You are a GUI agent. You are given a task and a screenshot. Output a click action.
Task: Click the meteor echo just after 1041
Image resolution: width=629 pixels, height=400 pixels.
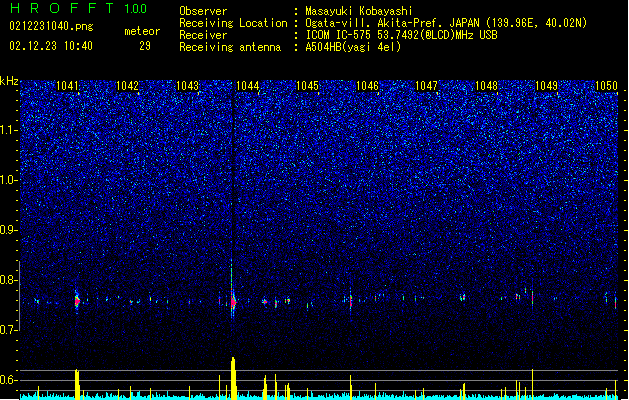click(x=77, y=301)
